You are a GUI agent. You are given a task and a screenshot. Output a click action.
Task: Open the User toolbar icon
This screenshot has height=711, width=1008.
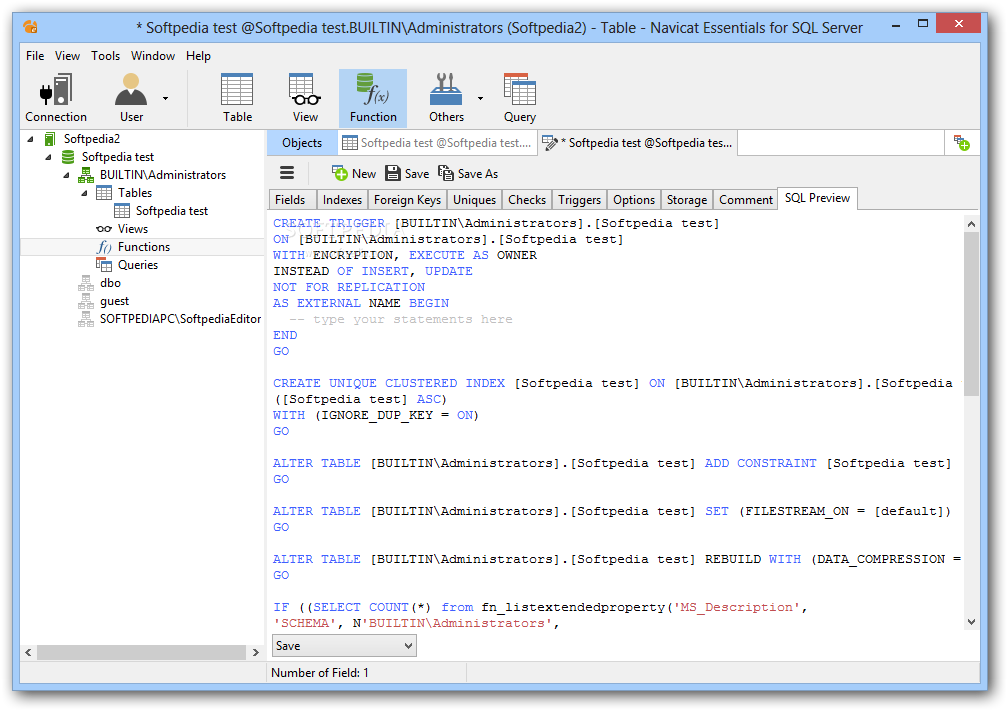131,98
